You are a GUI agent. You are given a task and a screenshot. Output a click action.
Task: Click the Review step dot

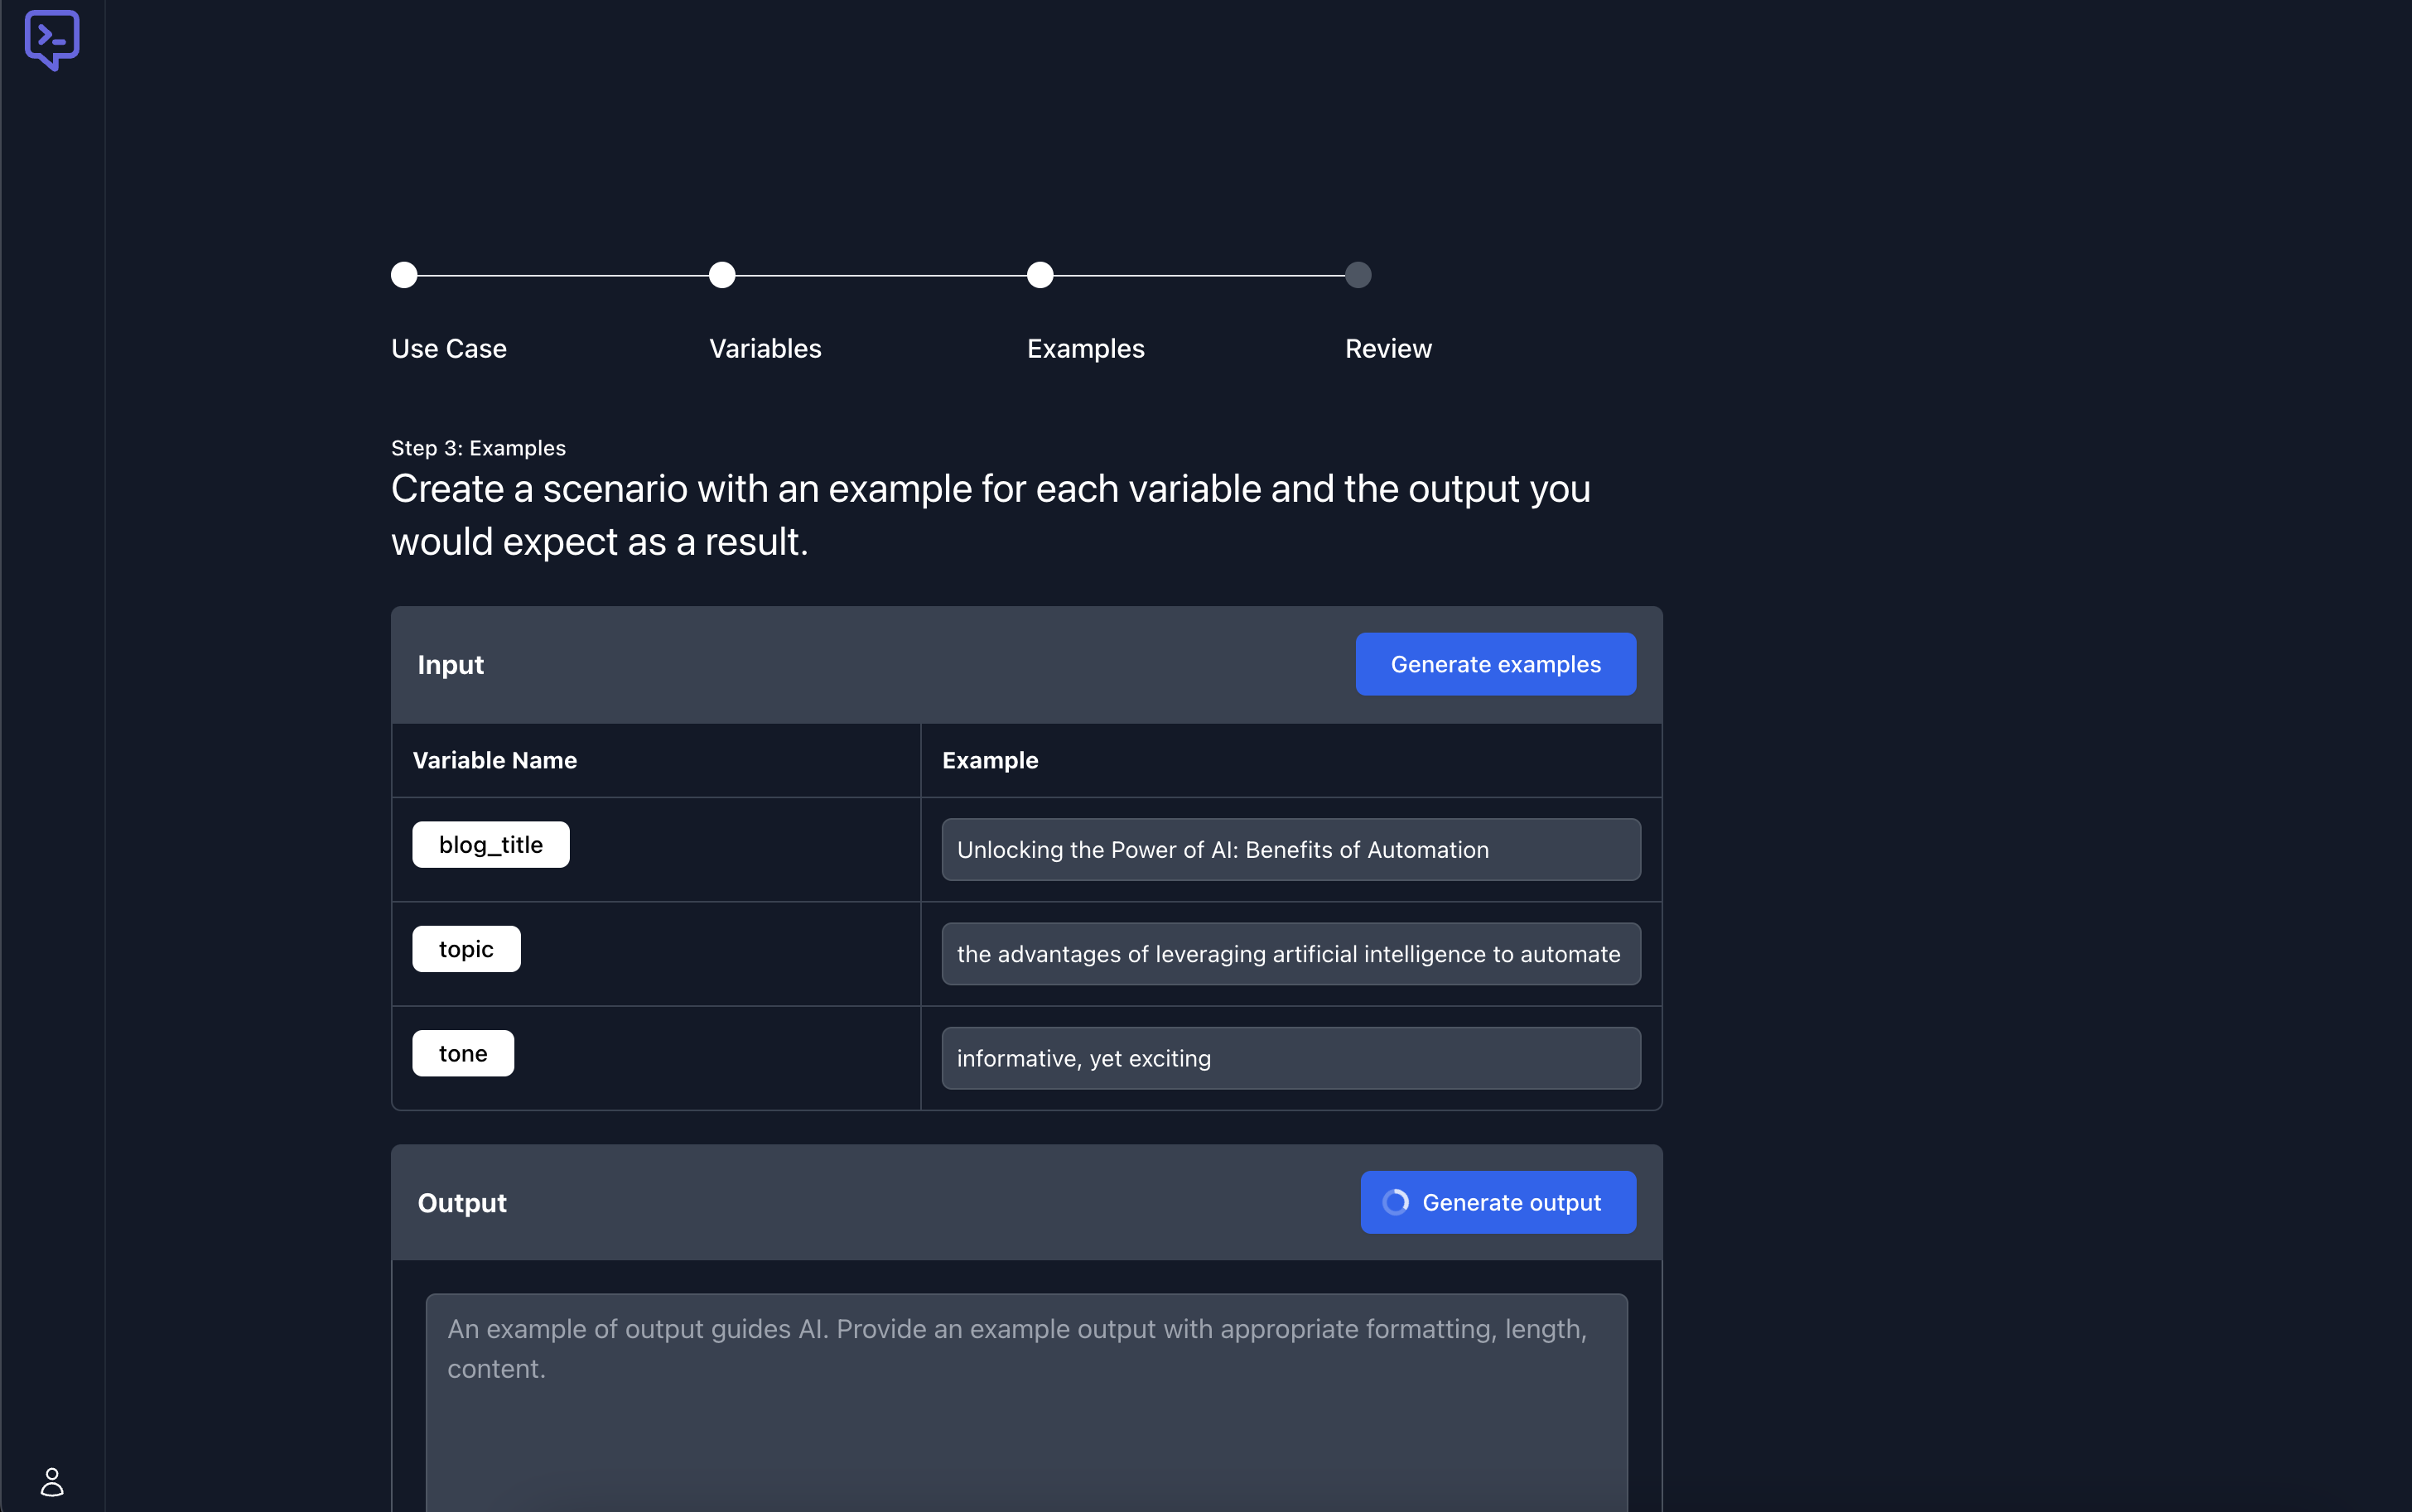pos(1358,275)
